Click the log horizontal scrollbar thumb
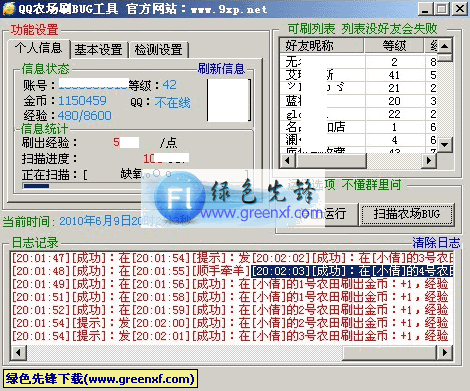 point(389,352)
